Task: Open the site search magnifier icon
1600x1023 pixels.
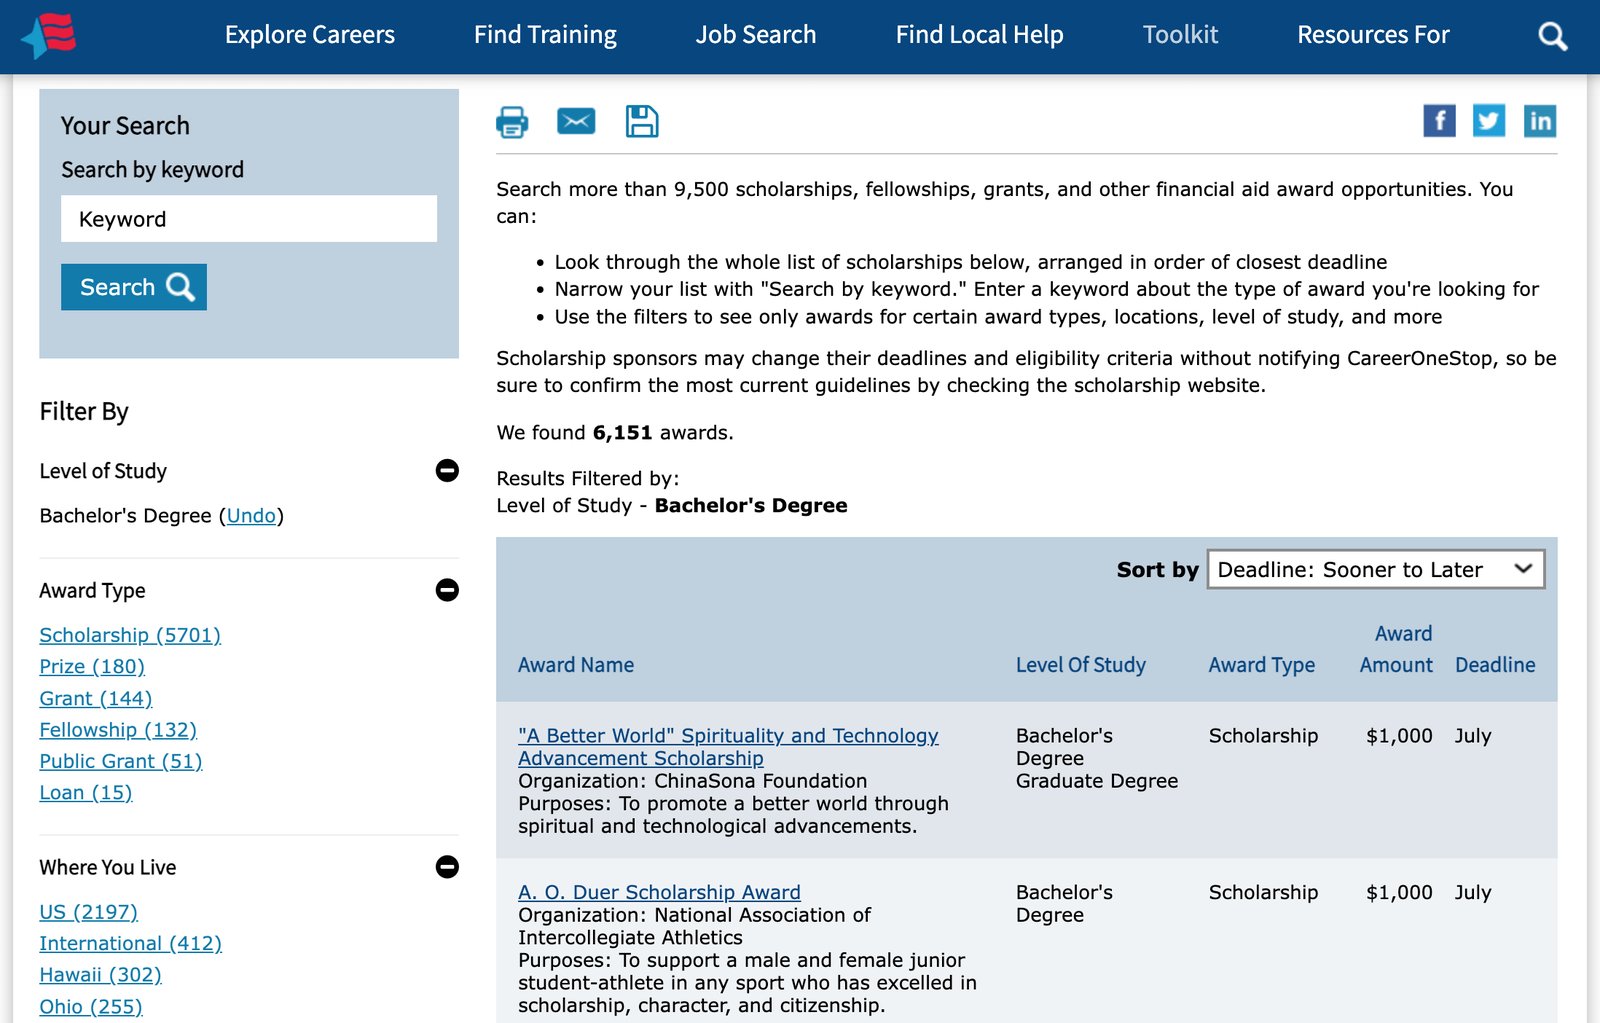Action: point(1552,36)
